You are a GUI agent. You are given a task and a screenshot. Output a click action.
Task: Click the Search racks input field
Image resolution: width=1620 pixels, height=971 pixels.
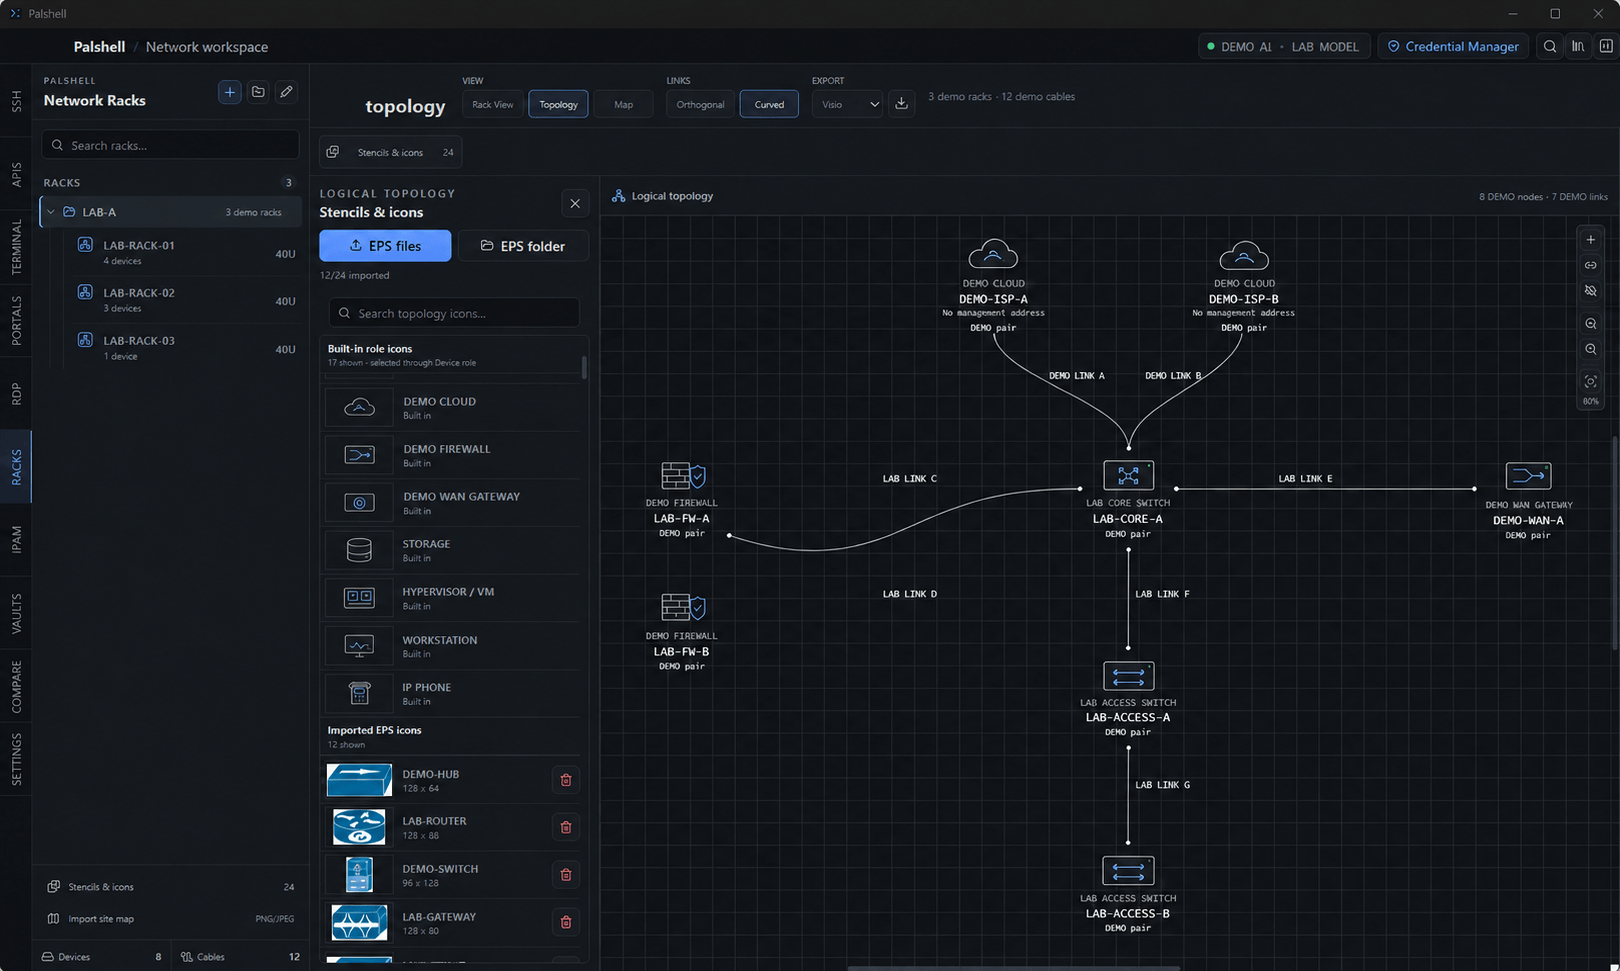point(171,145)
